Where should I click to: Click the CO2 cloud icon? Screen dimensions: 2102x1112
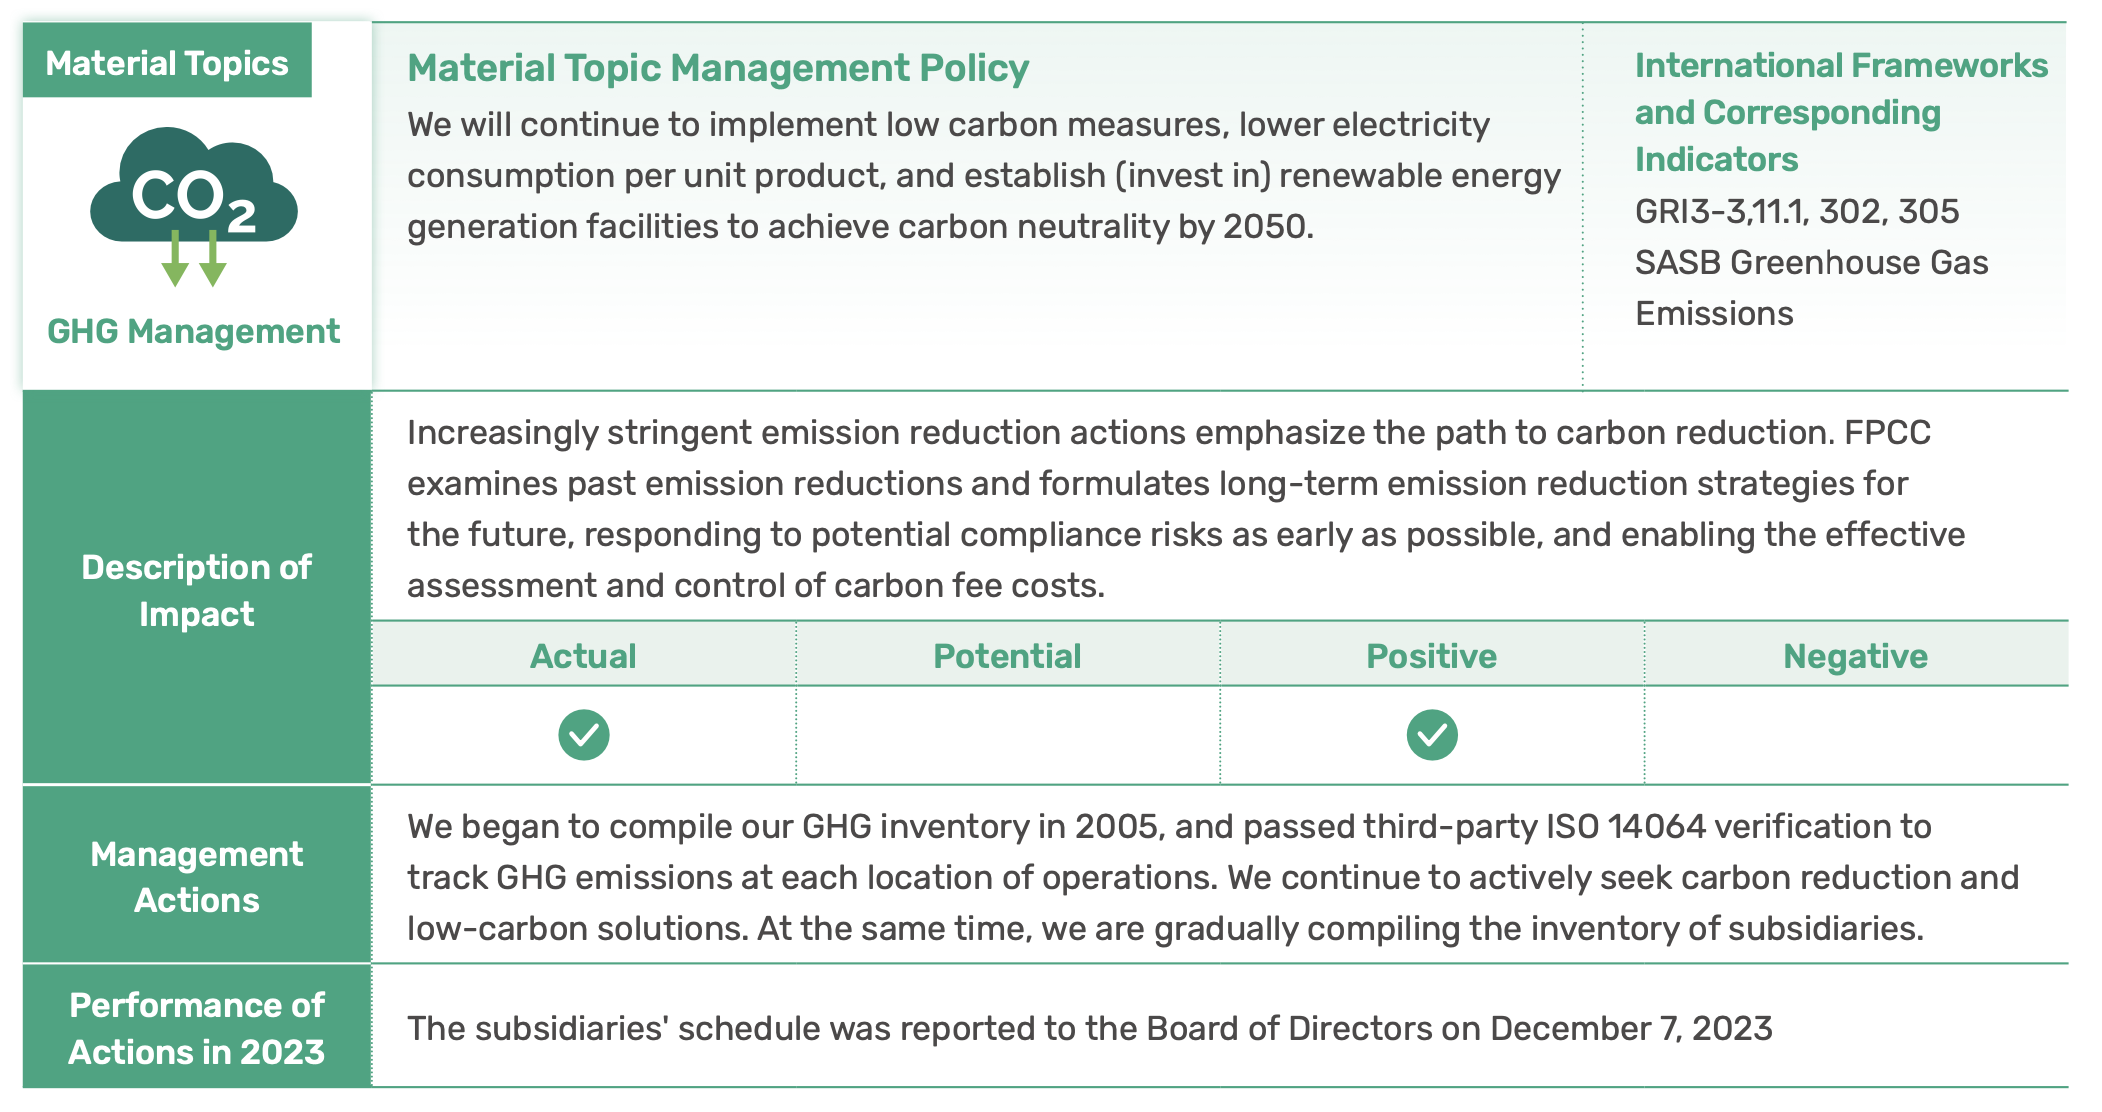[194, 206]
